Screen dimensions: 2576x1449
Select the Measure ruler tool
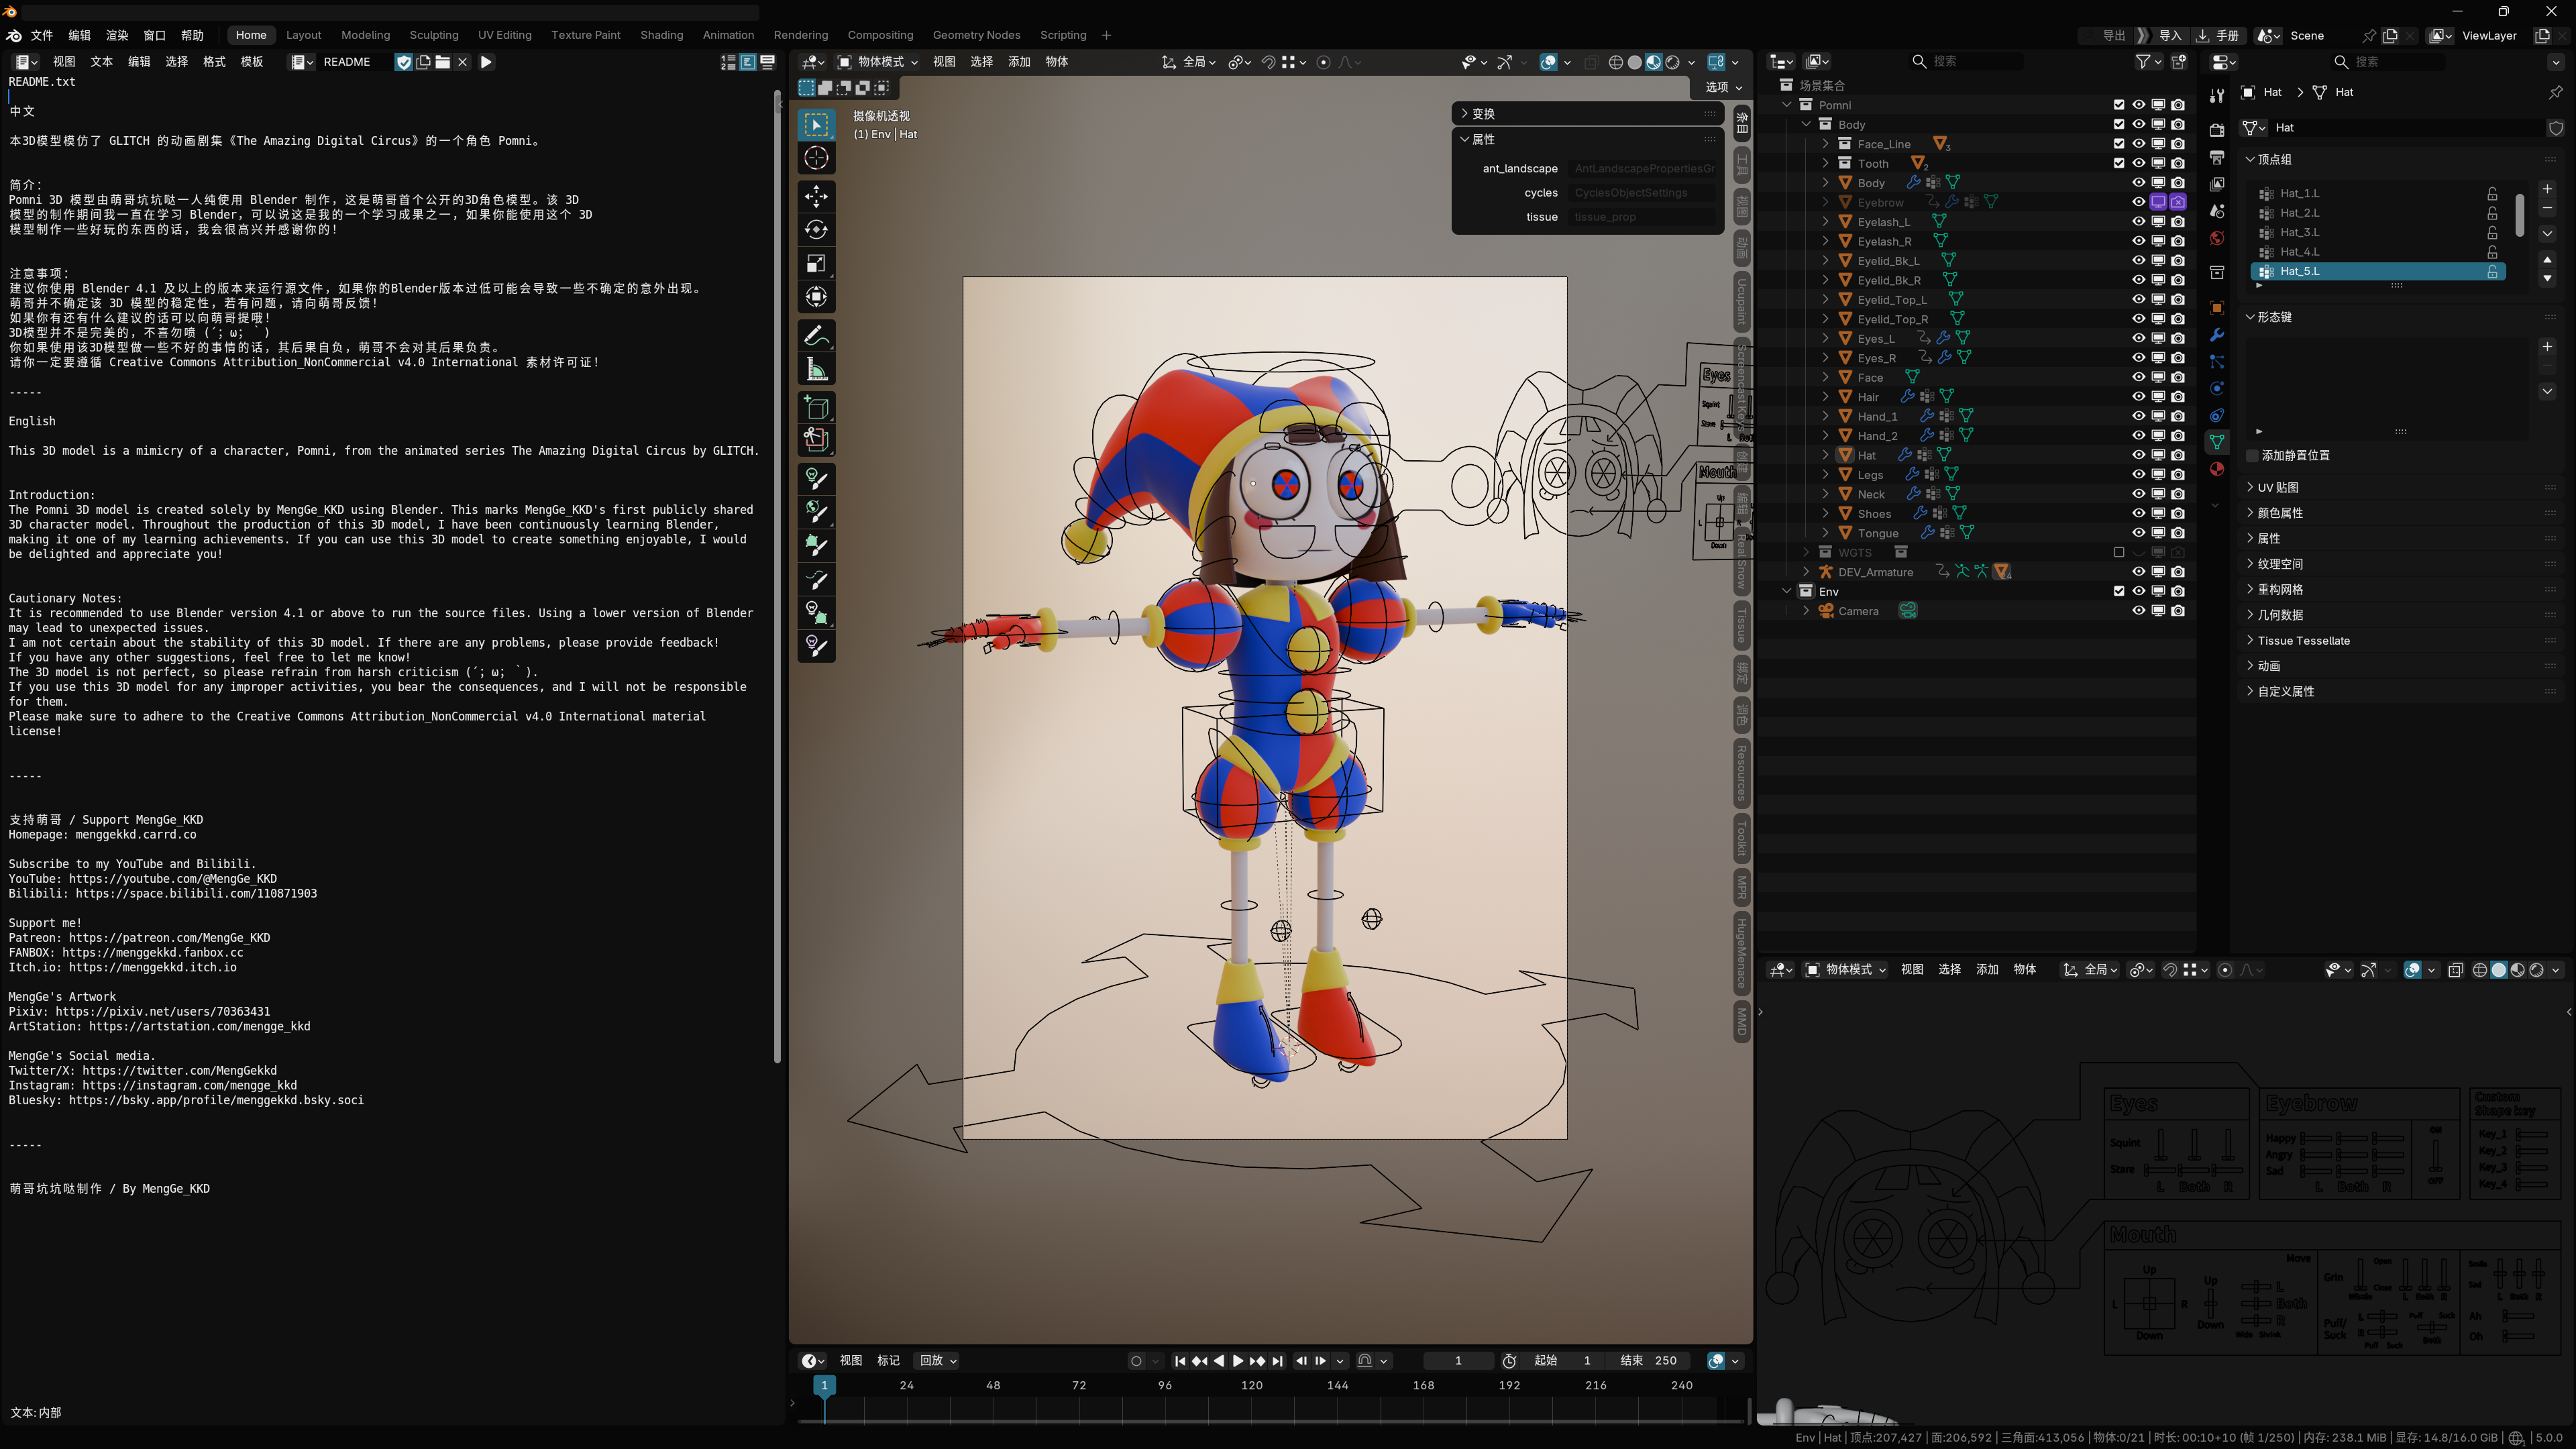[816, 370]
